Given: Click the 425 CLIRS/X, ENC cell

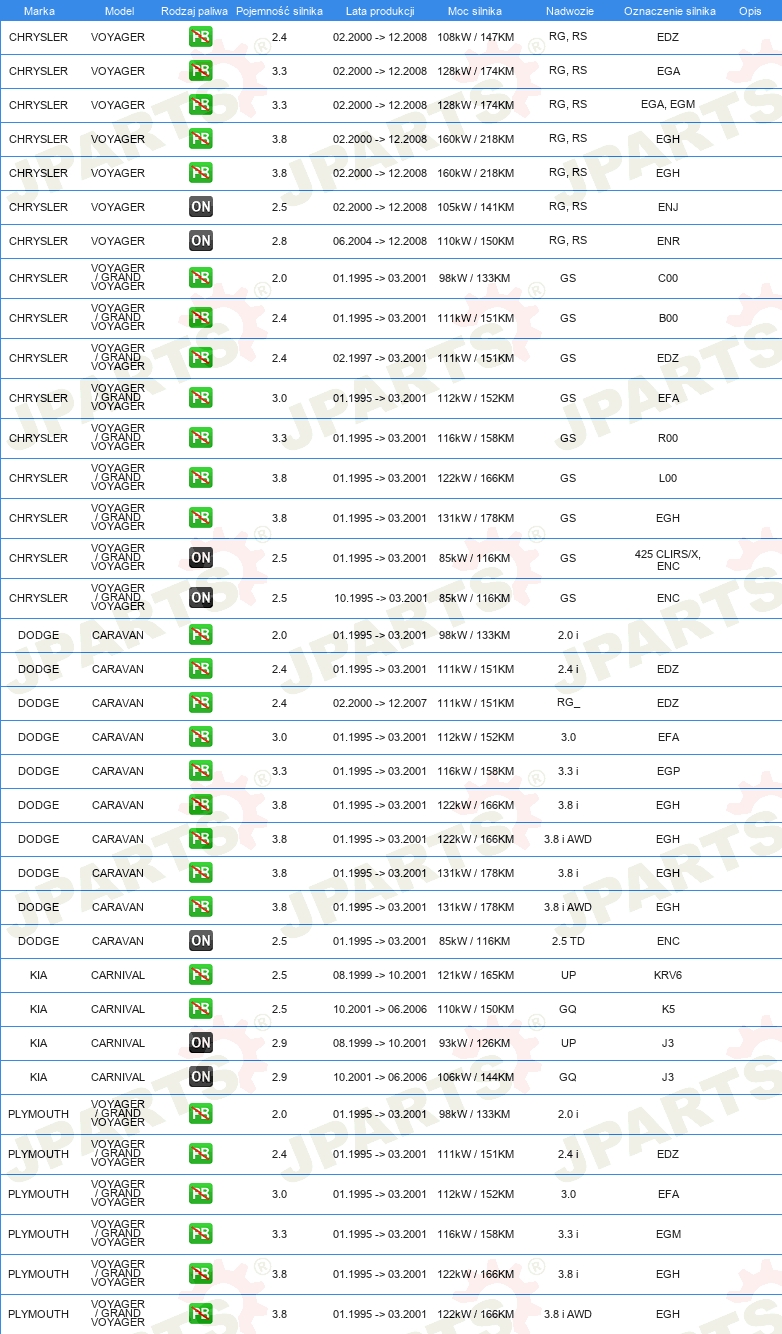Looking at the screenshot, I should 668,560.
